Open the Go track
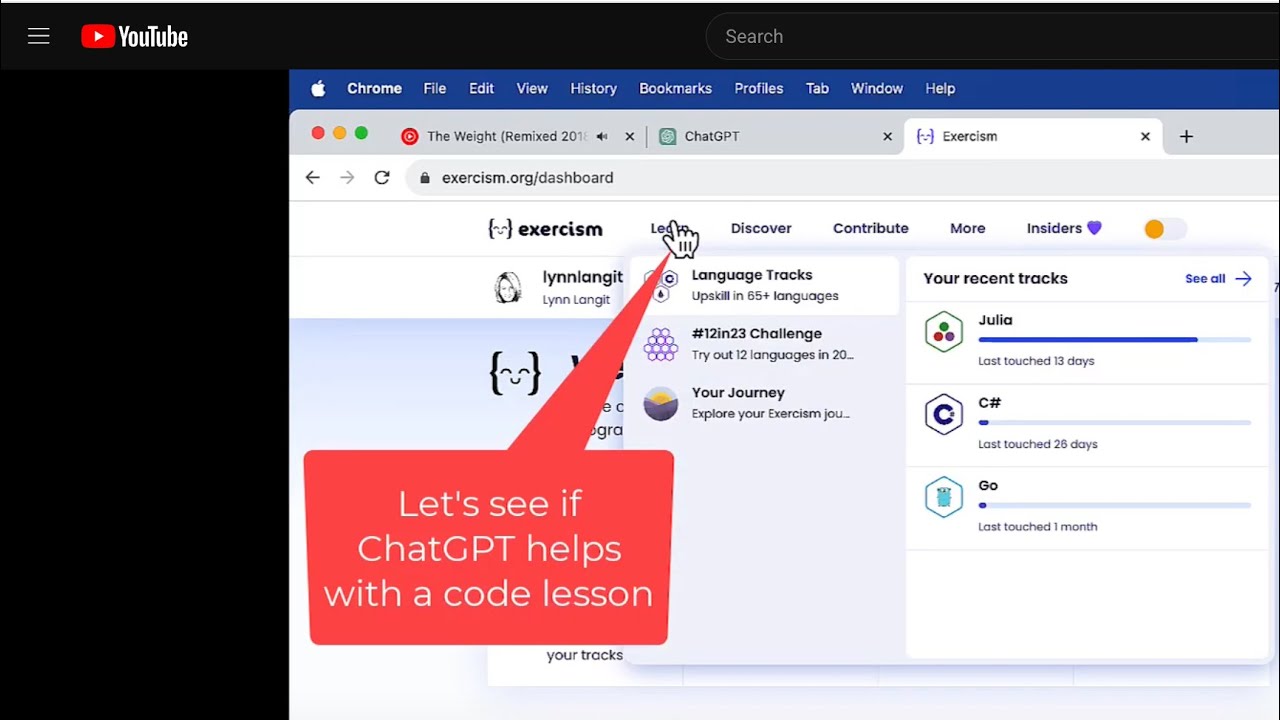 tap(1087, 508)
